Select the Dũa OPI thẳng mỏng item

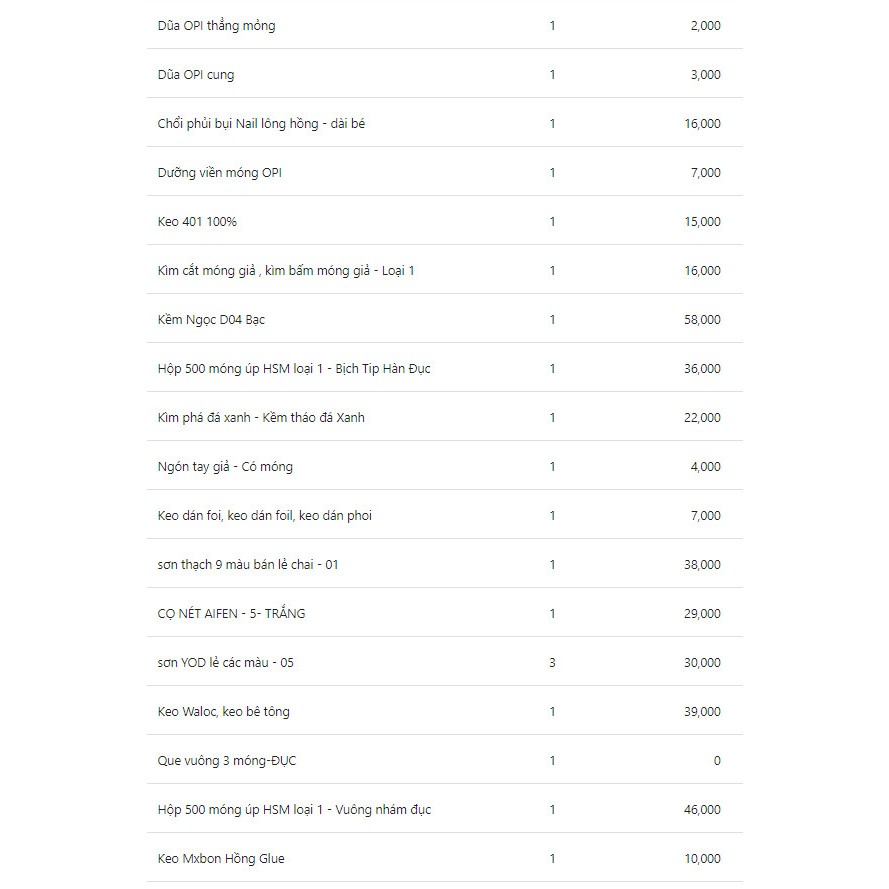click(x=217, y=26)
